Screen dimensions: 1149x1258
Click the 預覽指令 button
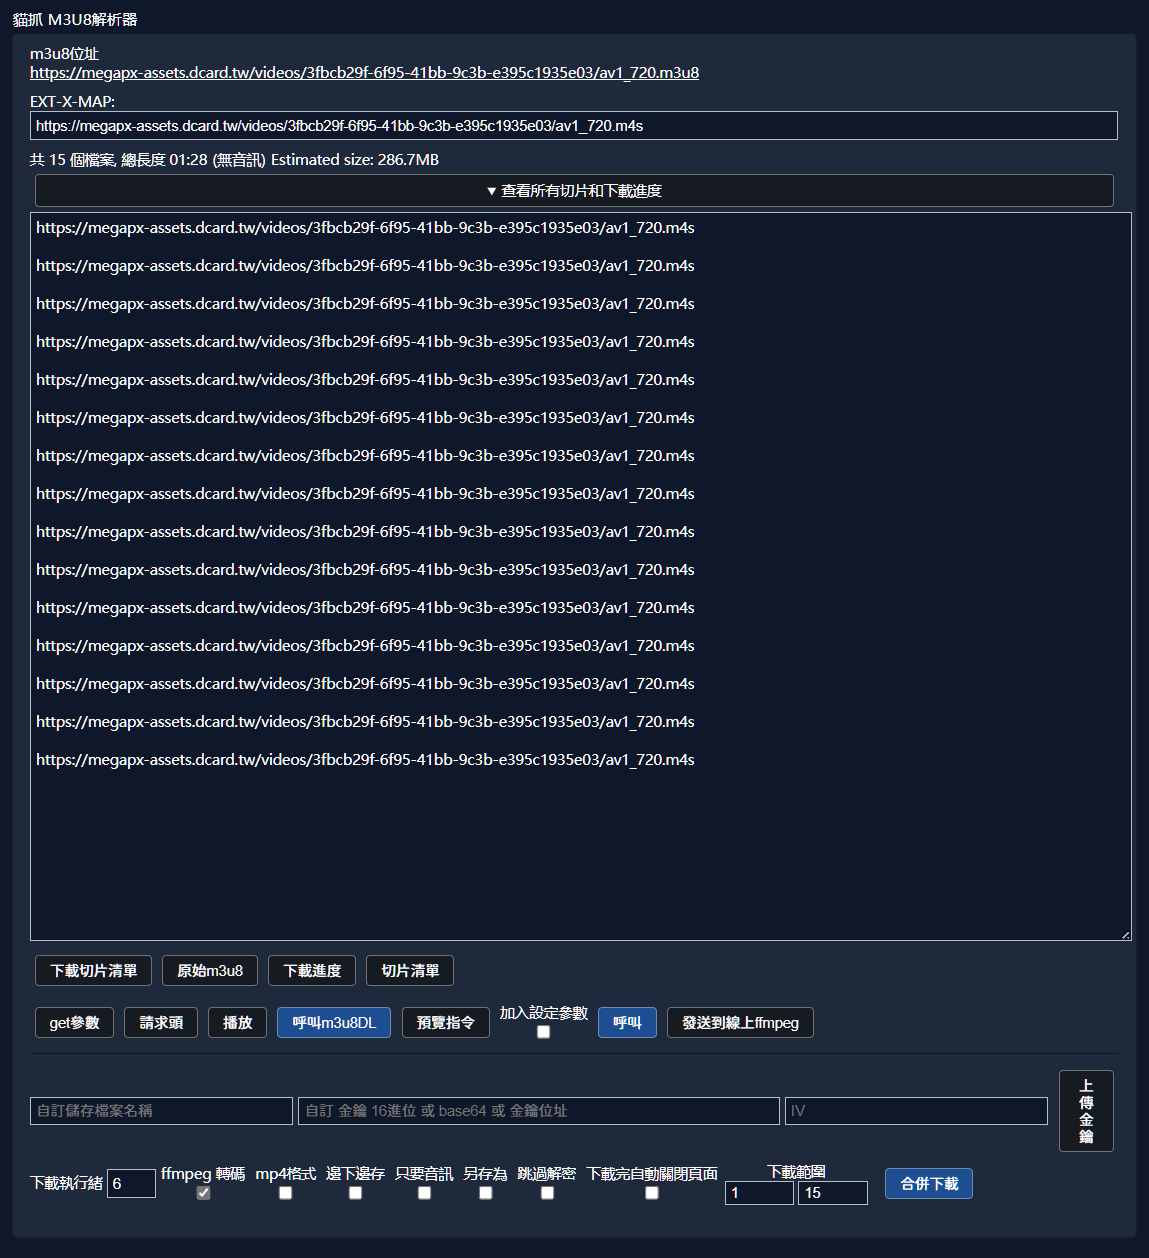445,1022
